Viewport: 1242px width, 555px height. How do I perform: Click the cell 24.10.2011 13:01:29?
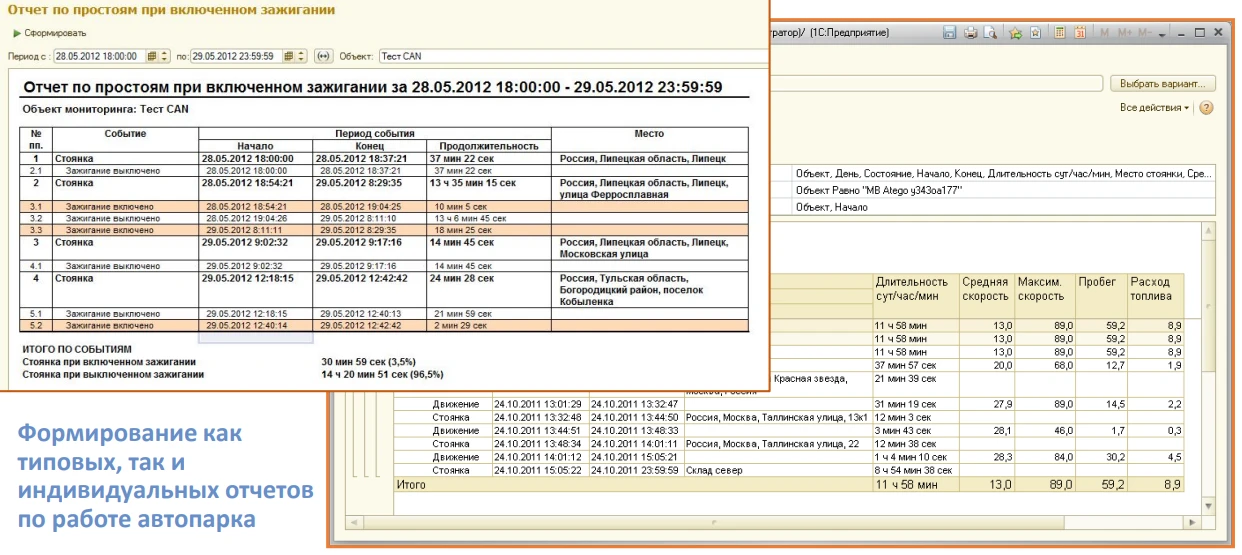(x=539, y=404)
